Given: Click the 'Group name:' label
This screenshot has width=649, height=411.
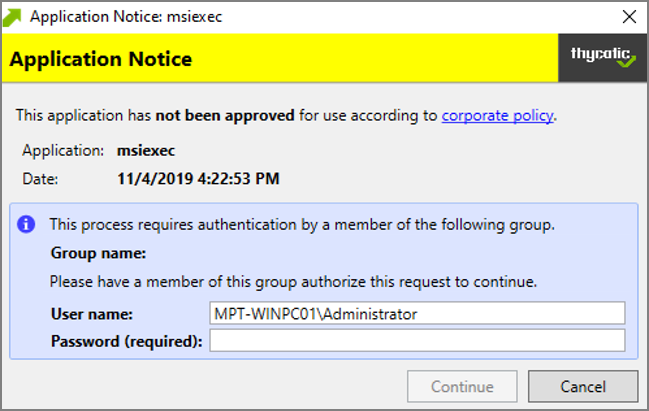Looking at the screenshot, I should click(98, 253).
